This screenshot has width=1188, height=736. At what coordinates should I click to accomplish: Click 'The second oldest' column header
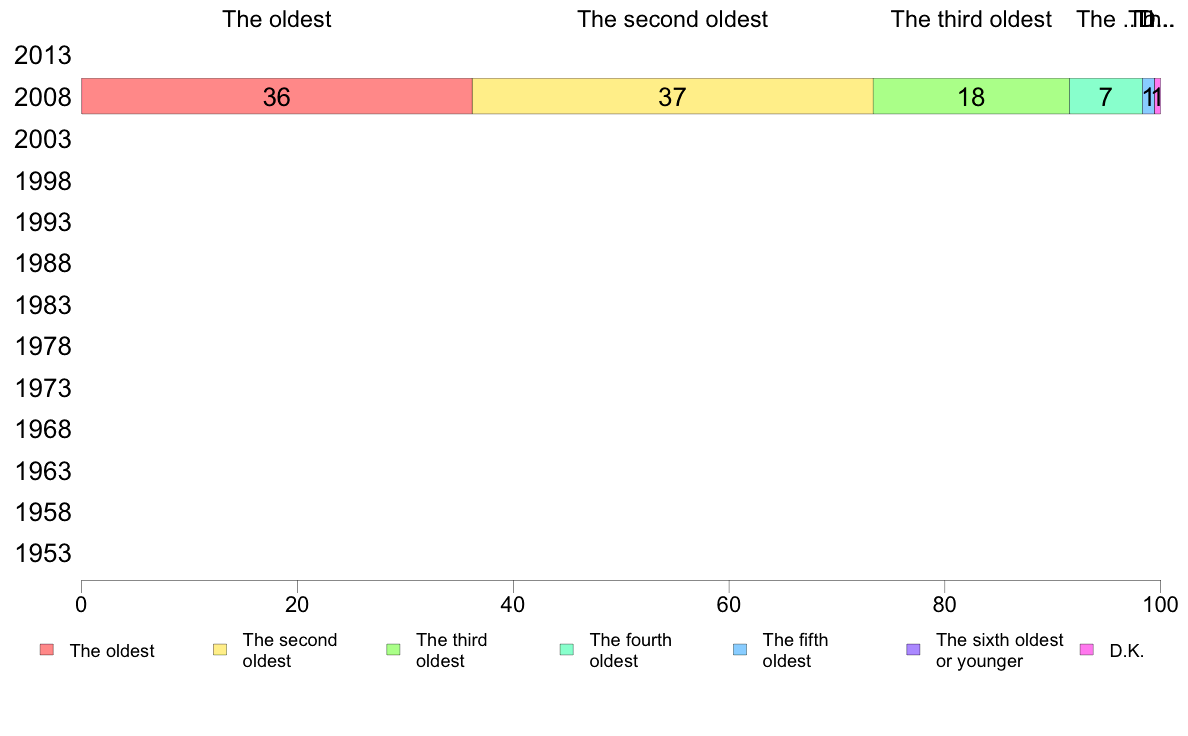[673, 19]
